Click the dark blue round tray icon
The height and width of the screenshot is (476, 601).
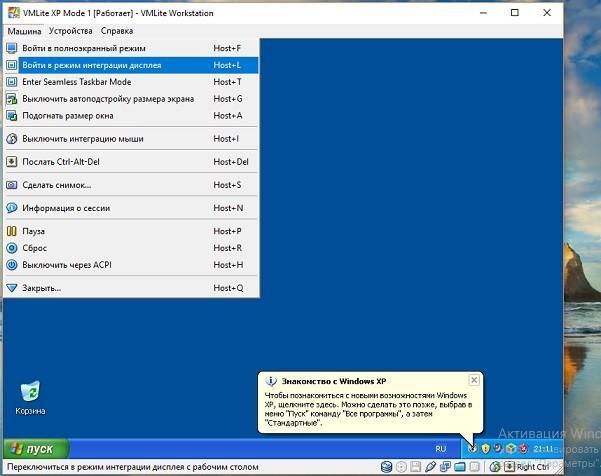click(498, 448)
